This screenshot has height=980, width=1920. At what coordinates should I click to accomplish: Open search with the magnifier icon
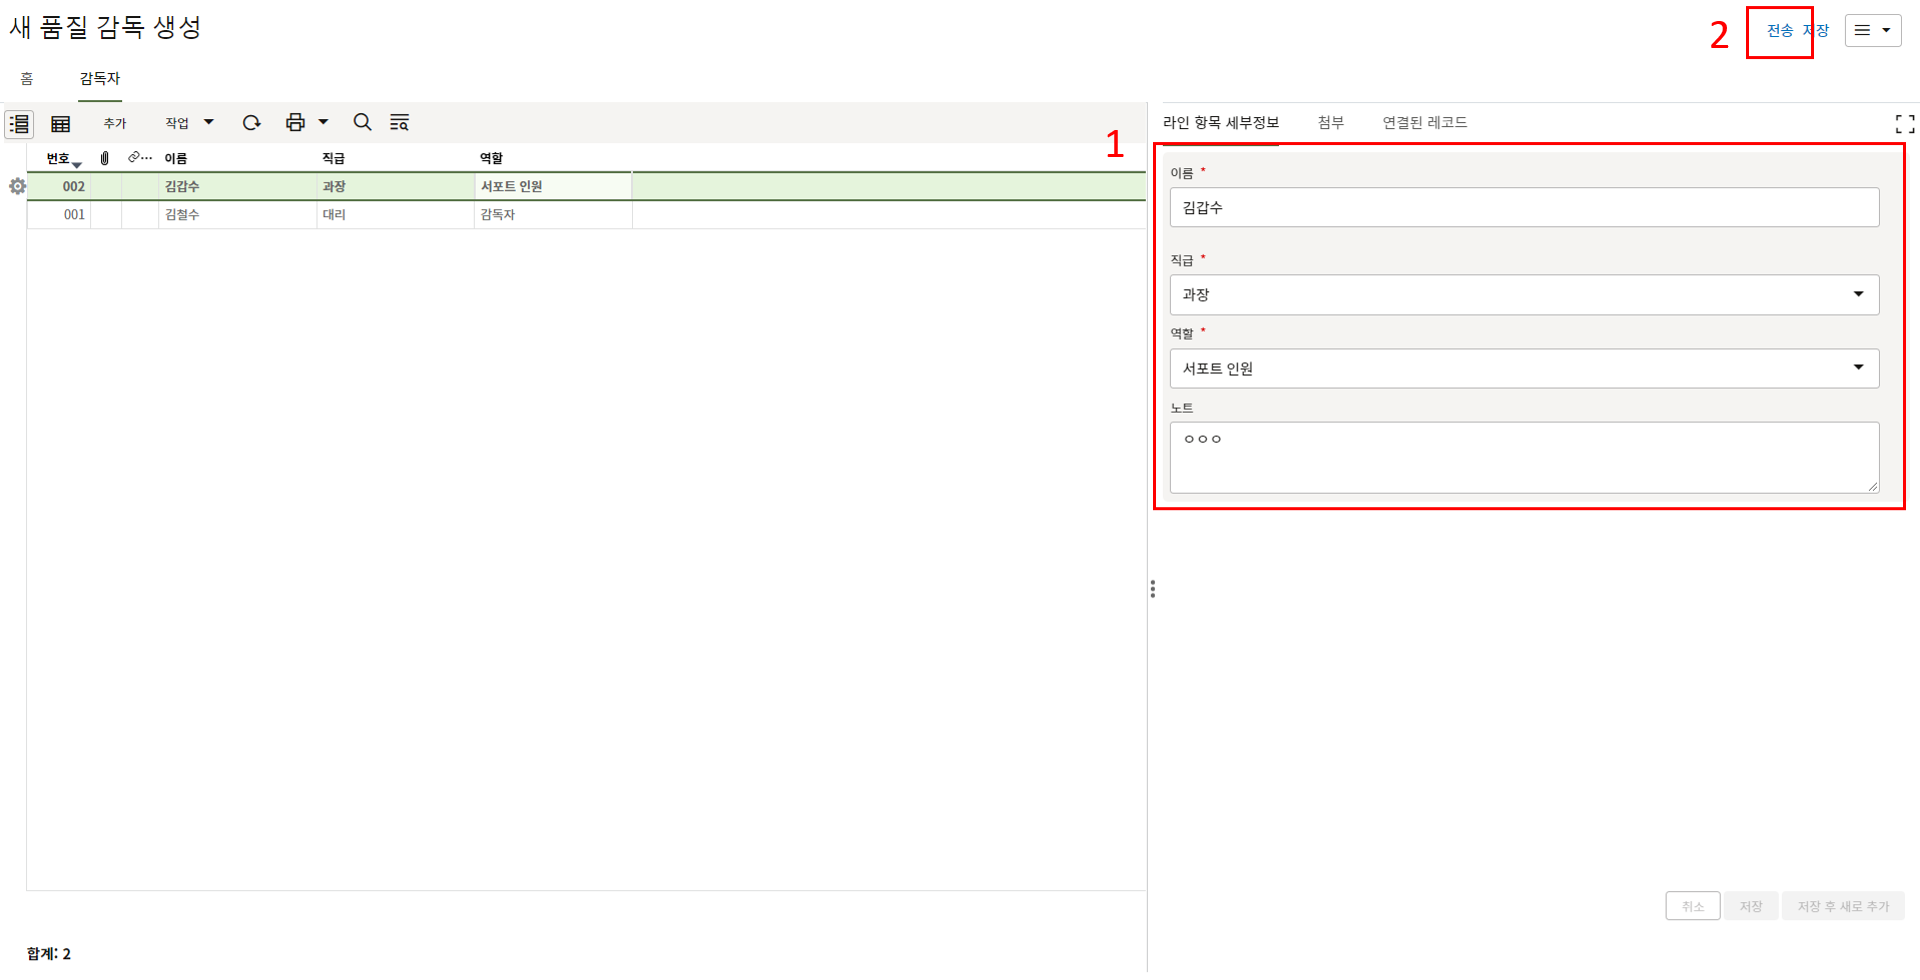[362, 122]
